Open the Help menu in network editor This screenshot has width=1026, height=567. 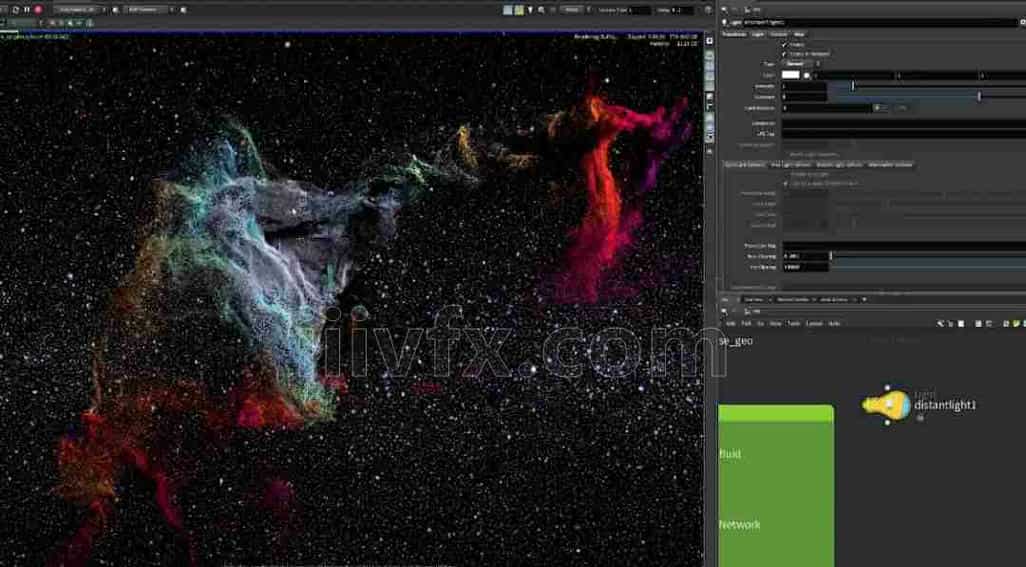coord(834,324)
